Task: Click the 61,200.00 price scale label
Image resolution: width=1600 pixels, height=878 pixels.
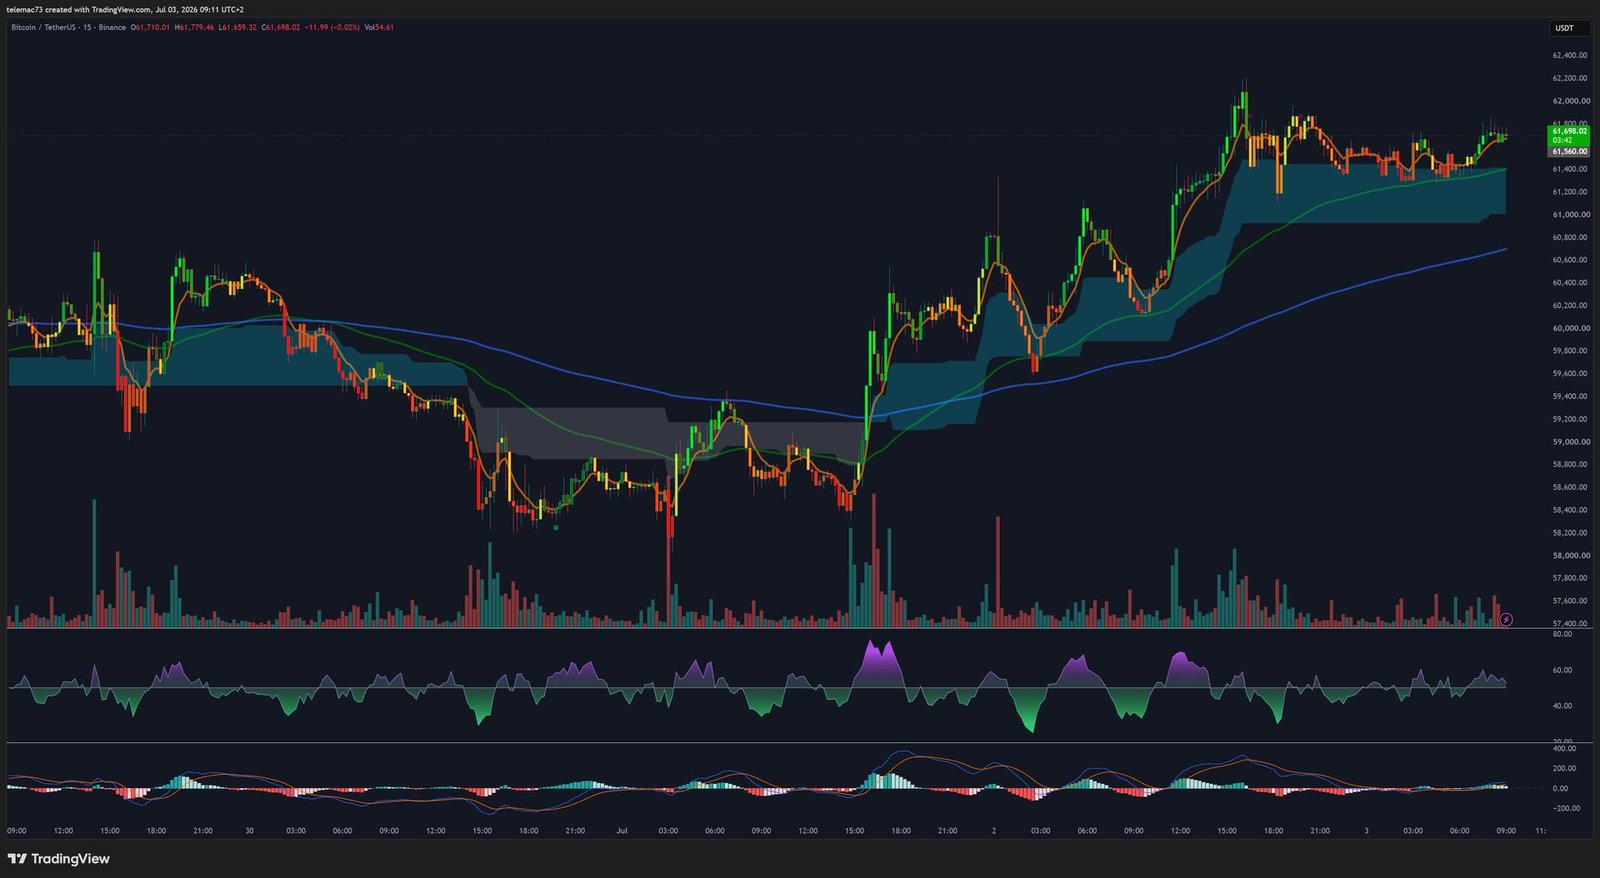Action: 1569,192
